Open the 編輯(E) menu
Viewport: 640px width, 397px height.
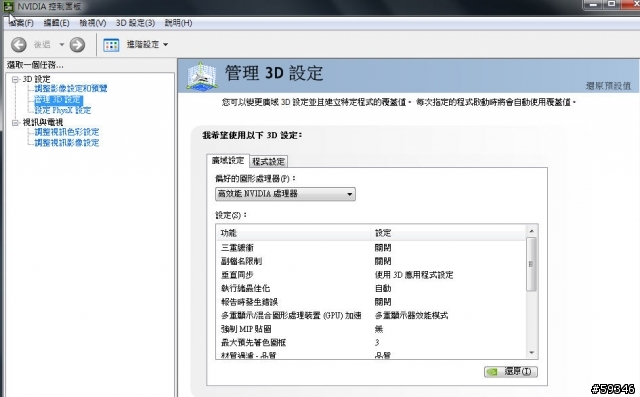[x=56, y=23]
